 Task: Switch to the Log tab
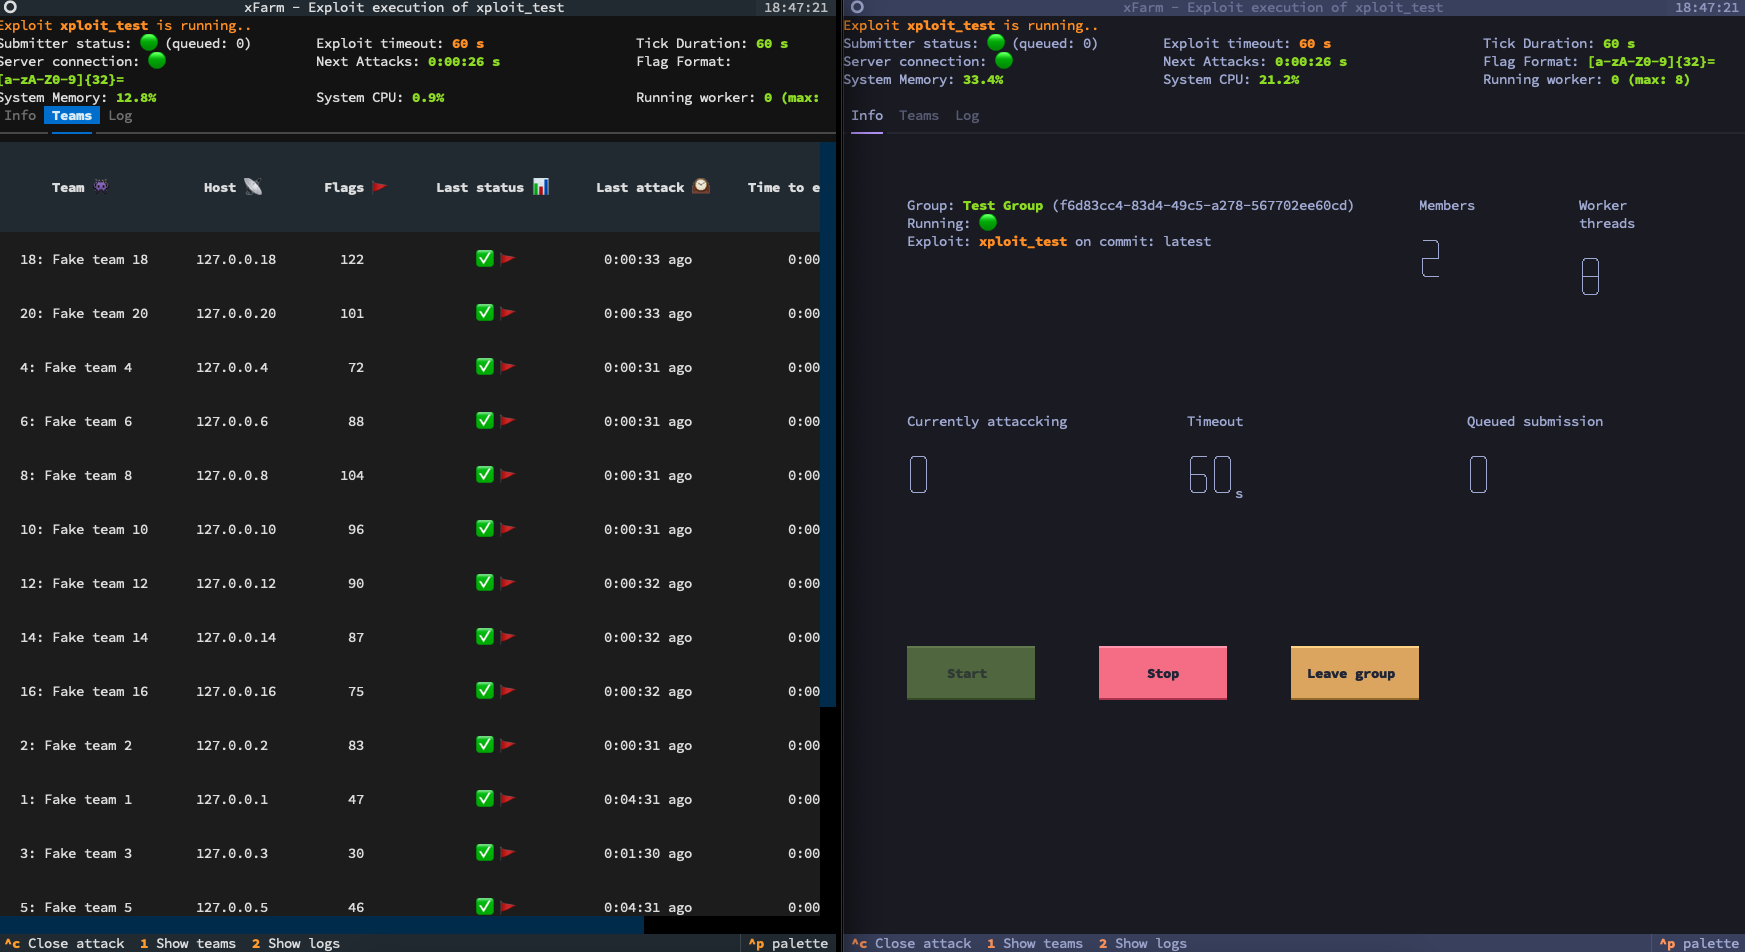click(x=120, y=115)
